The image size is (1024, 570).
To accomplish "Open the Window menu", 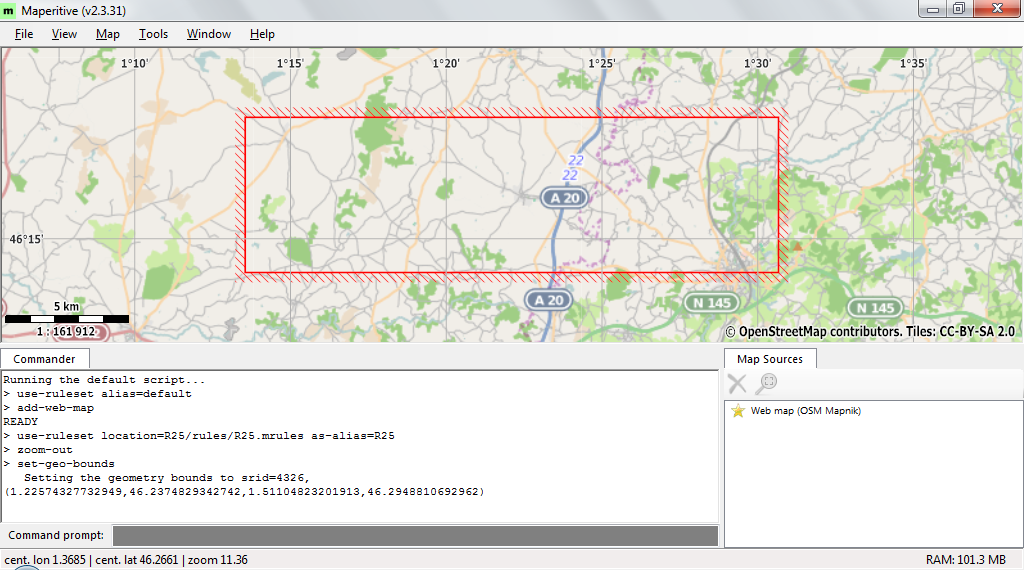I will [208, 34].
